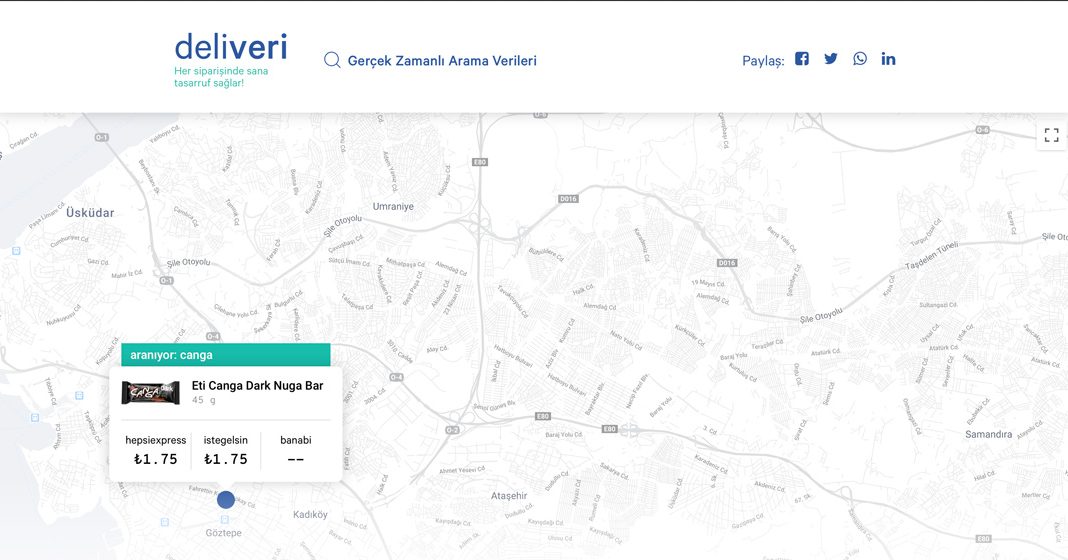The width and height of the screenshot is (1068, 560).
Task: Select the Gerçek Zamanlı Arama Verileri heading
Action: click(442, 61)
